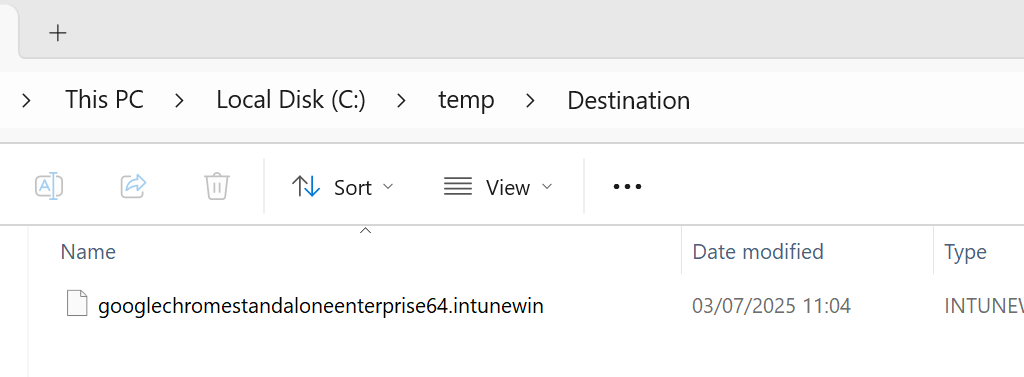Open a new tab with the plus button
This screenshot has width=1024, height=377.
click(58, 33)
